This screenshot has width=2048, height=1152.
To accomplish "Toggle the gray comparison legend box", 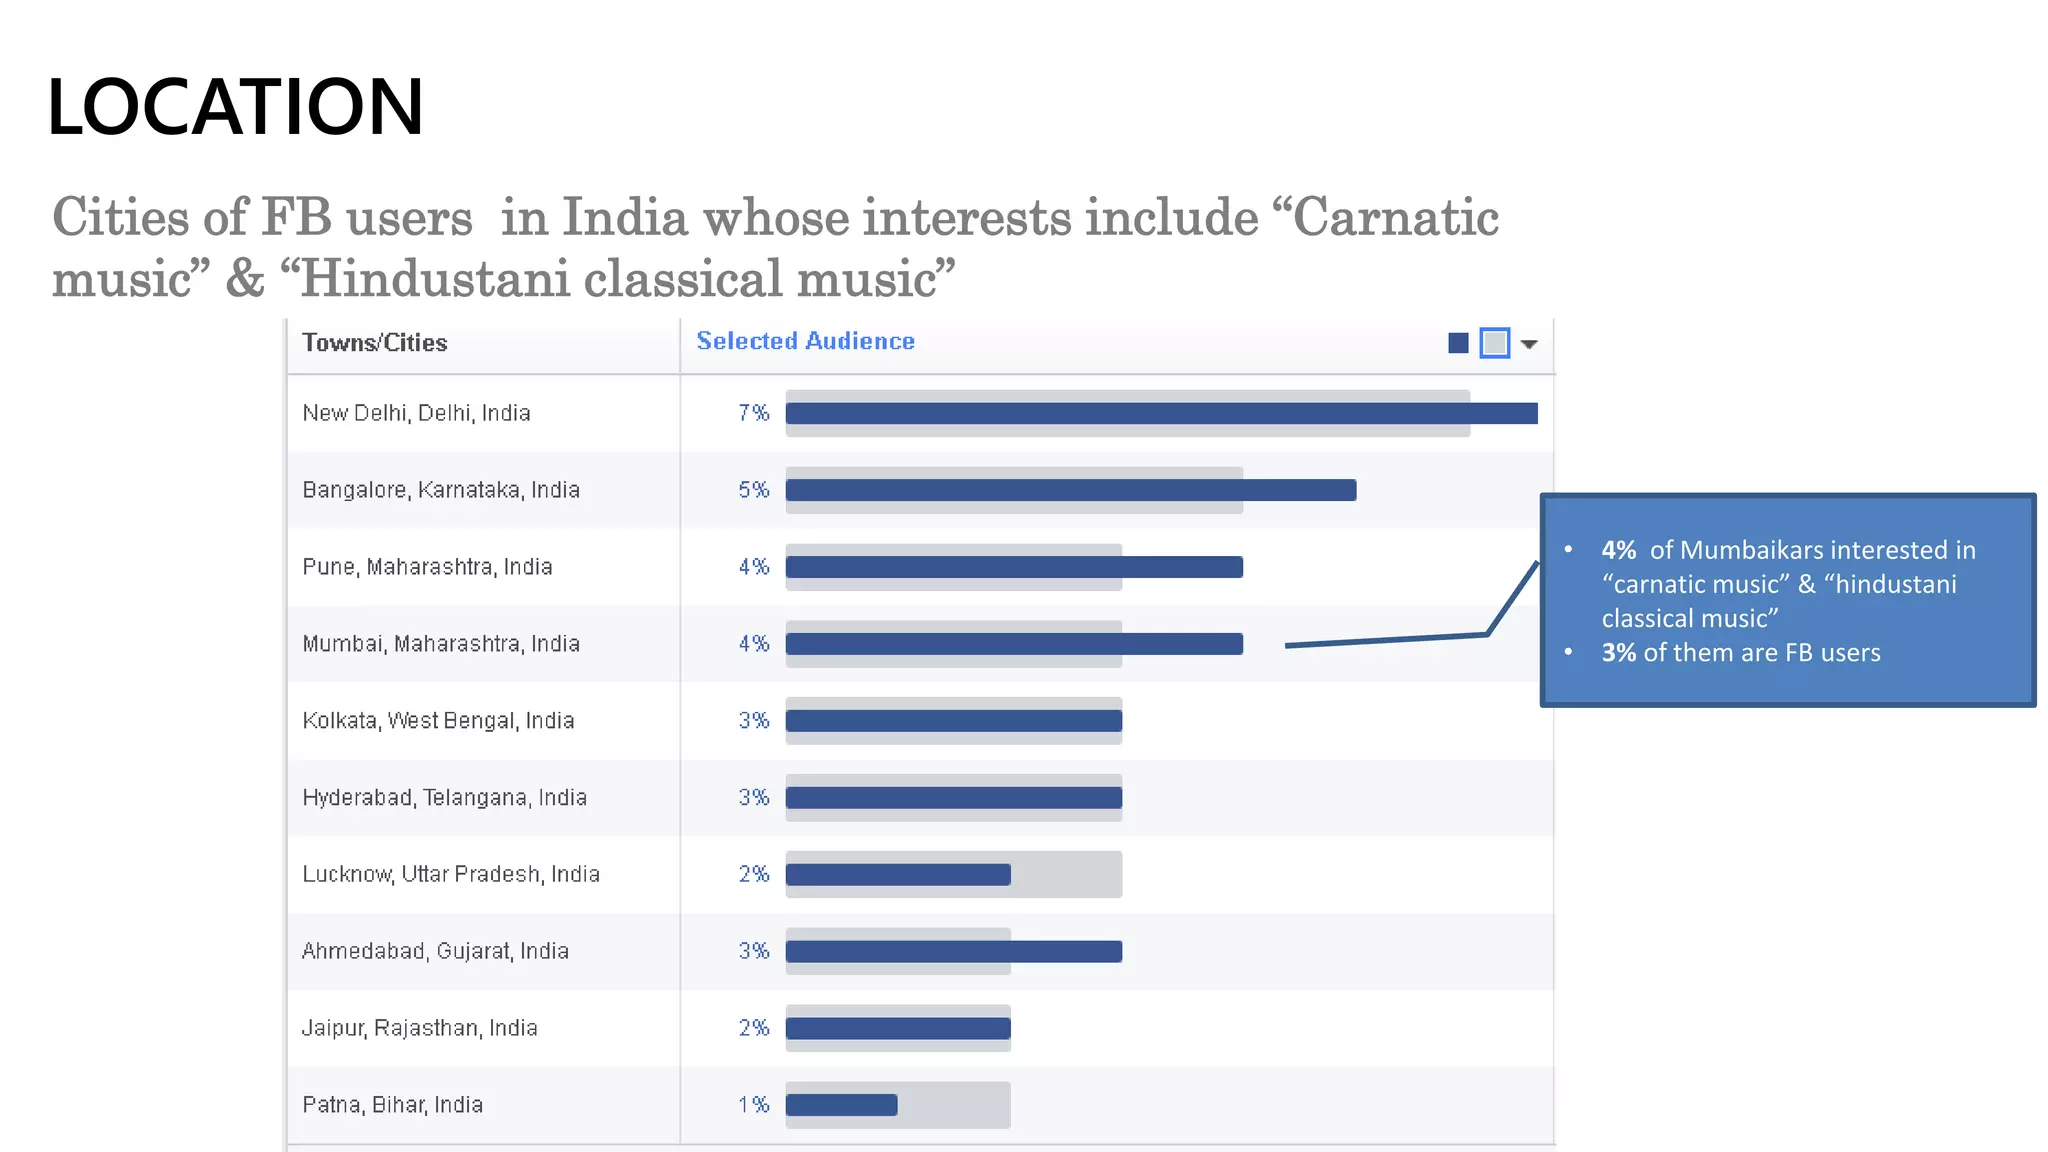I will click(1494, 343).
